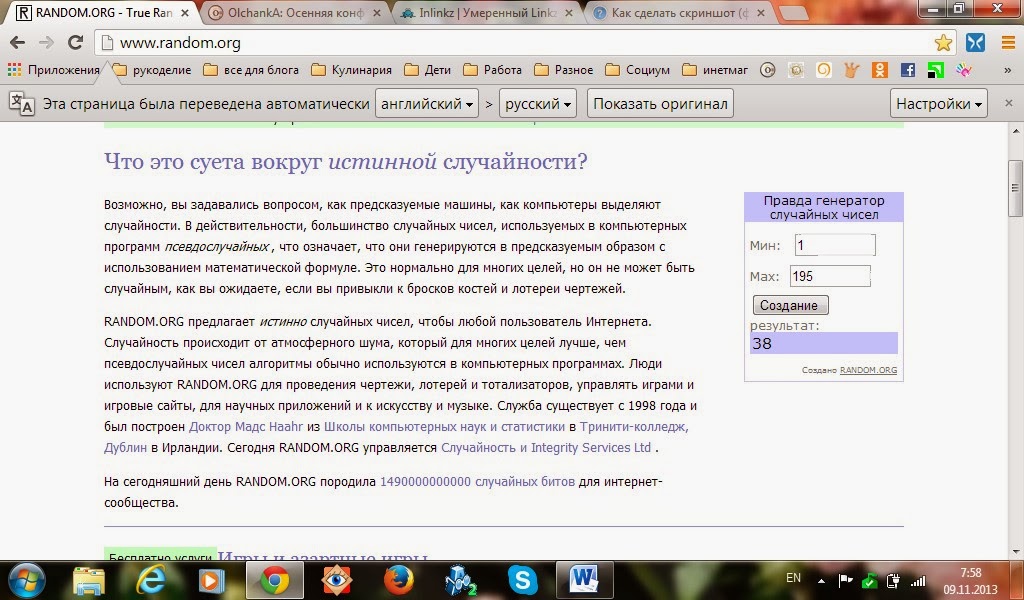Click the EN language indicator
1024x600 pixels.
pyautogui.click(x=793, y=578)
